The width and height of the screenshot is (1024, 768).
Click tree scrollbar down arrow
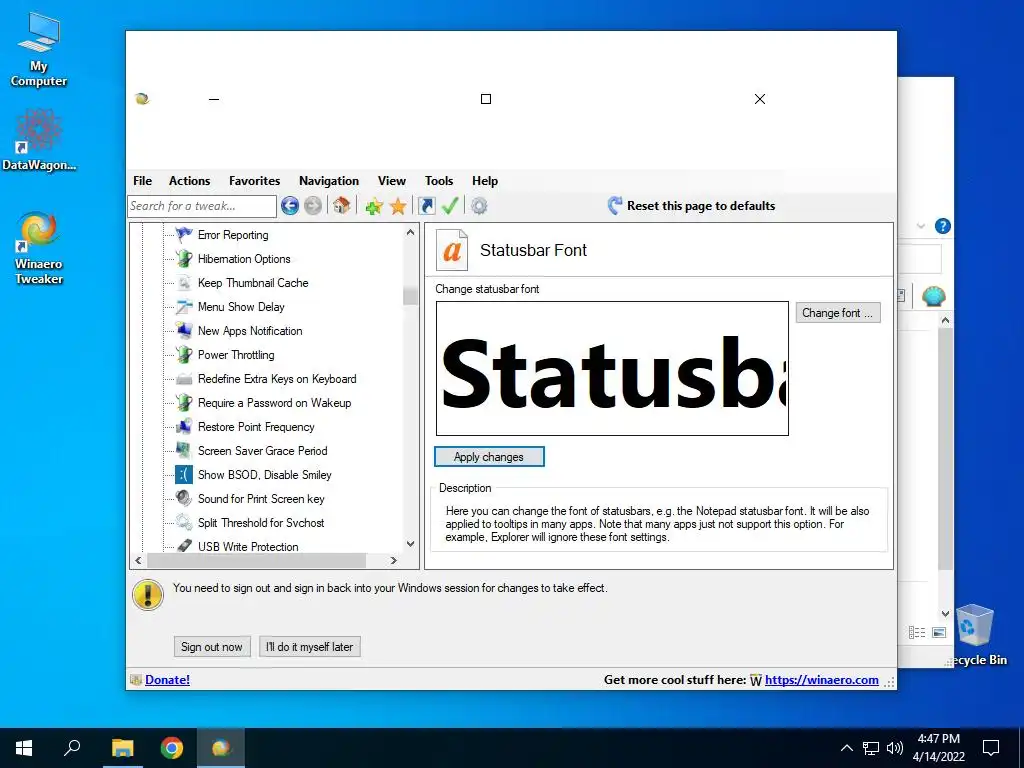coord(410,544)
